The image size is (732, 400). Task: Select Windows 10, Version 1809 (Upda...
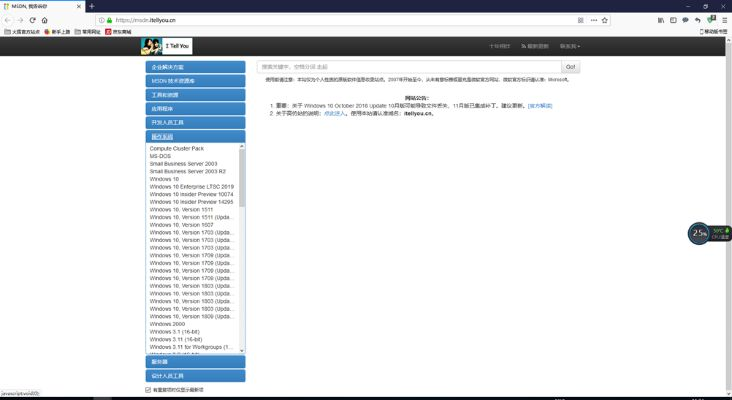tap(191, 316)
